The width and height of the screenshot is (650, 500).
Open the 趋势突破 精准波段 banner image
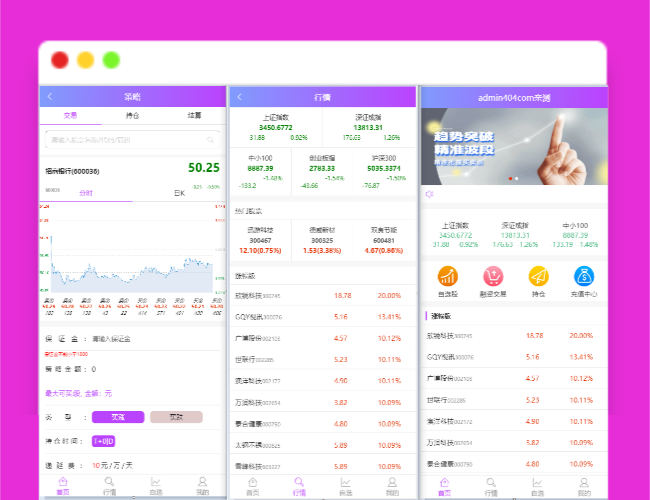pos(514,146)
